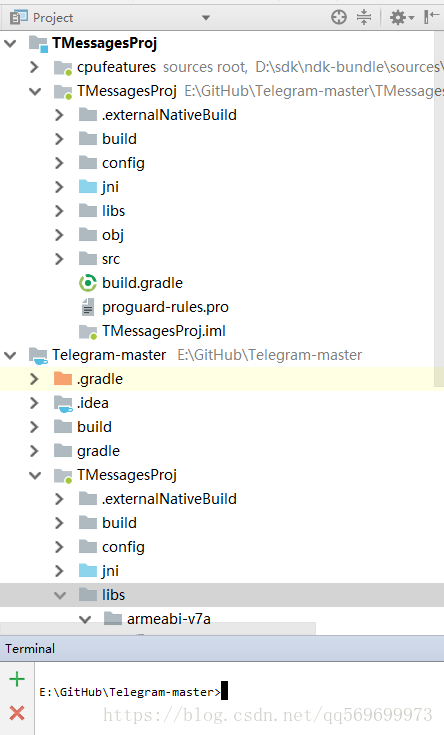This screenshot has width=444, height=735.
Task: Select the cpufeatures sources root row
Action: [x=222, y=67]
